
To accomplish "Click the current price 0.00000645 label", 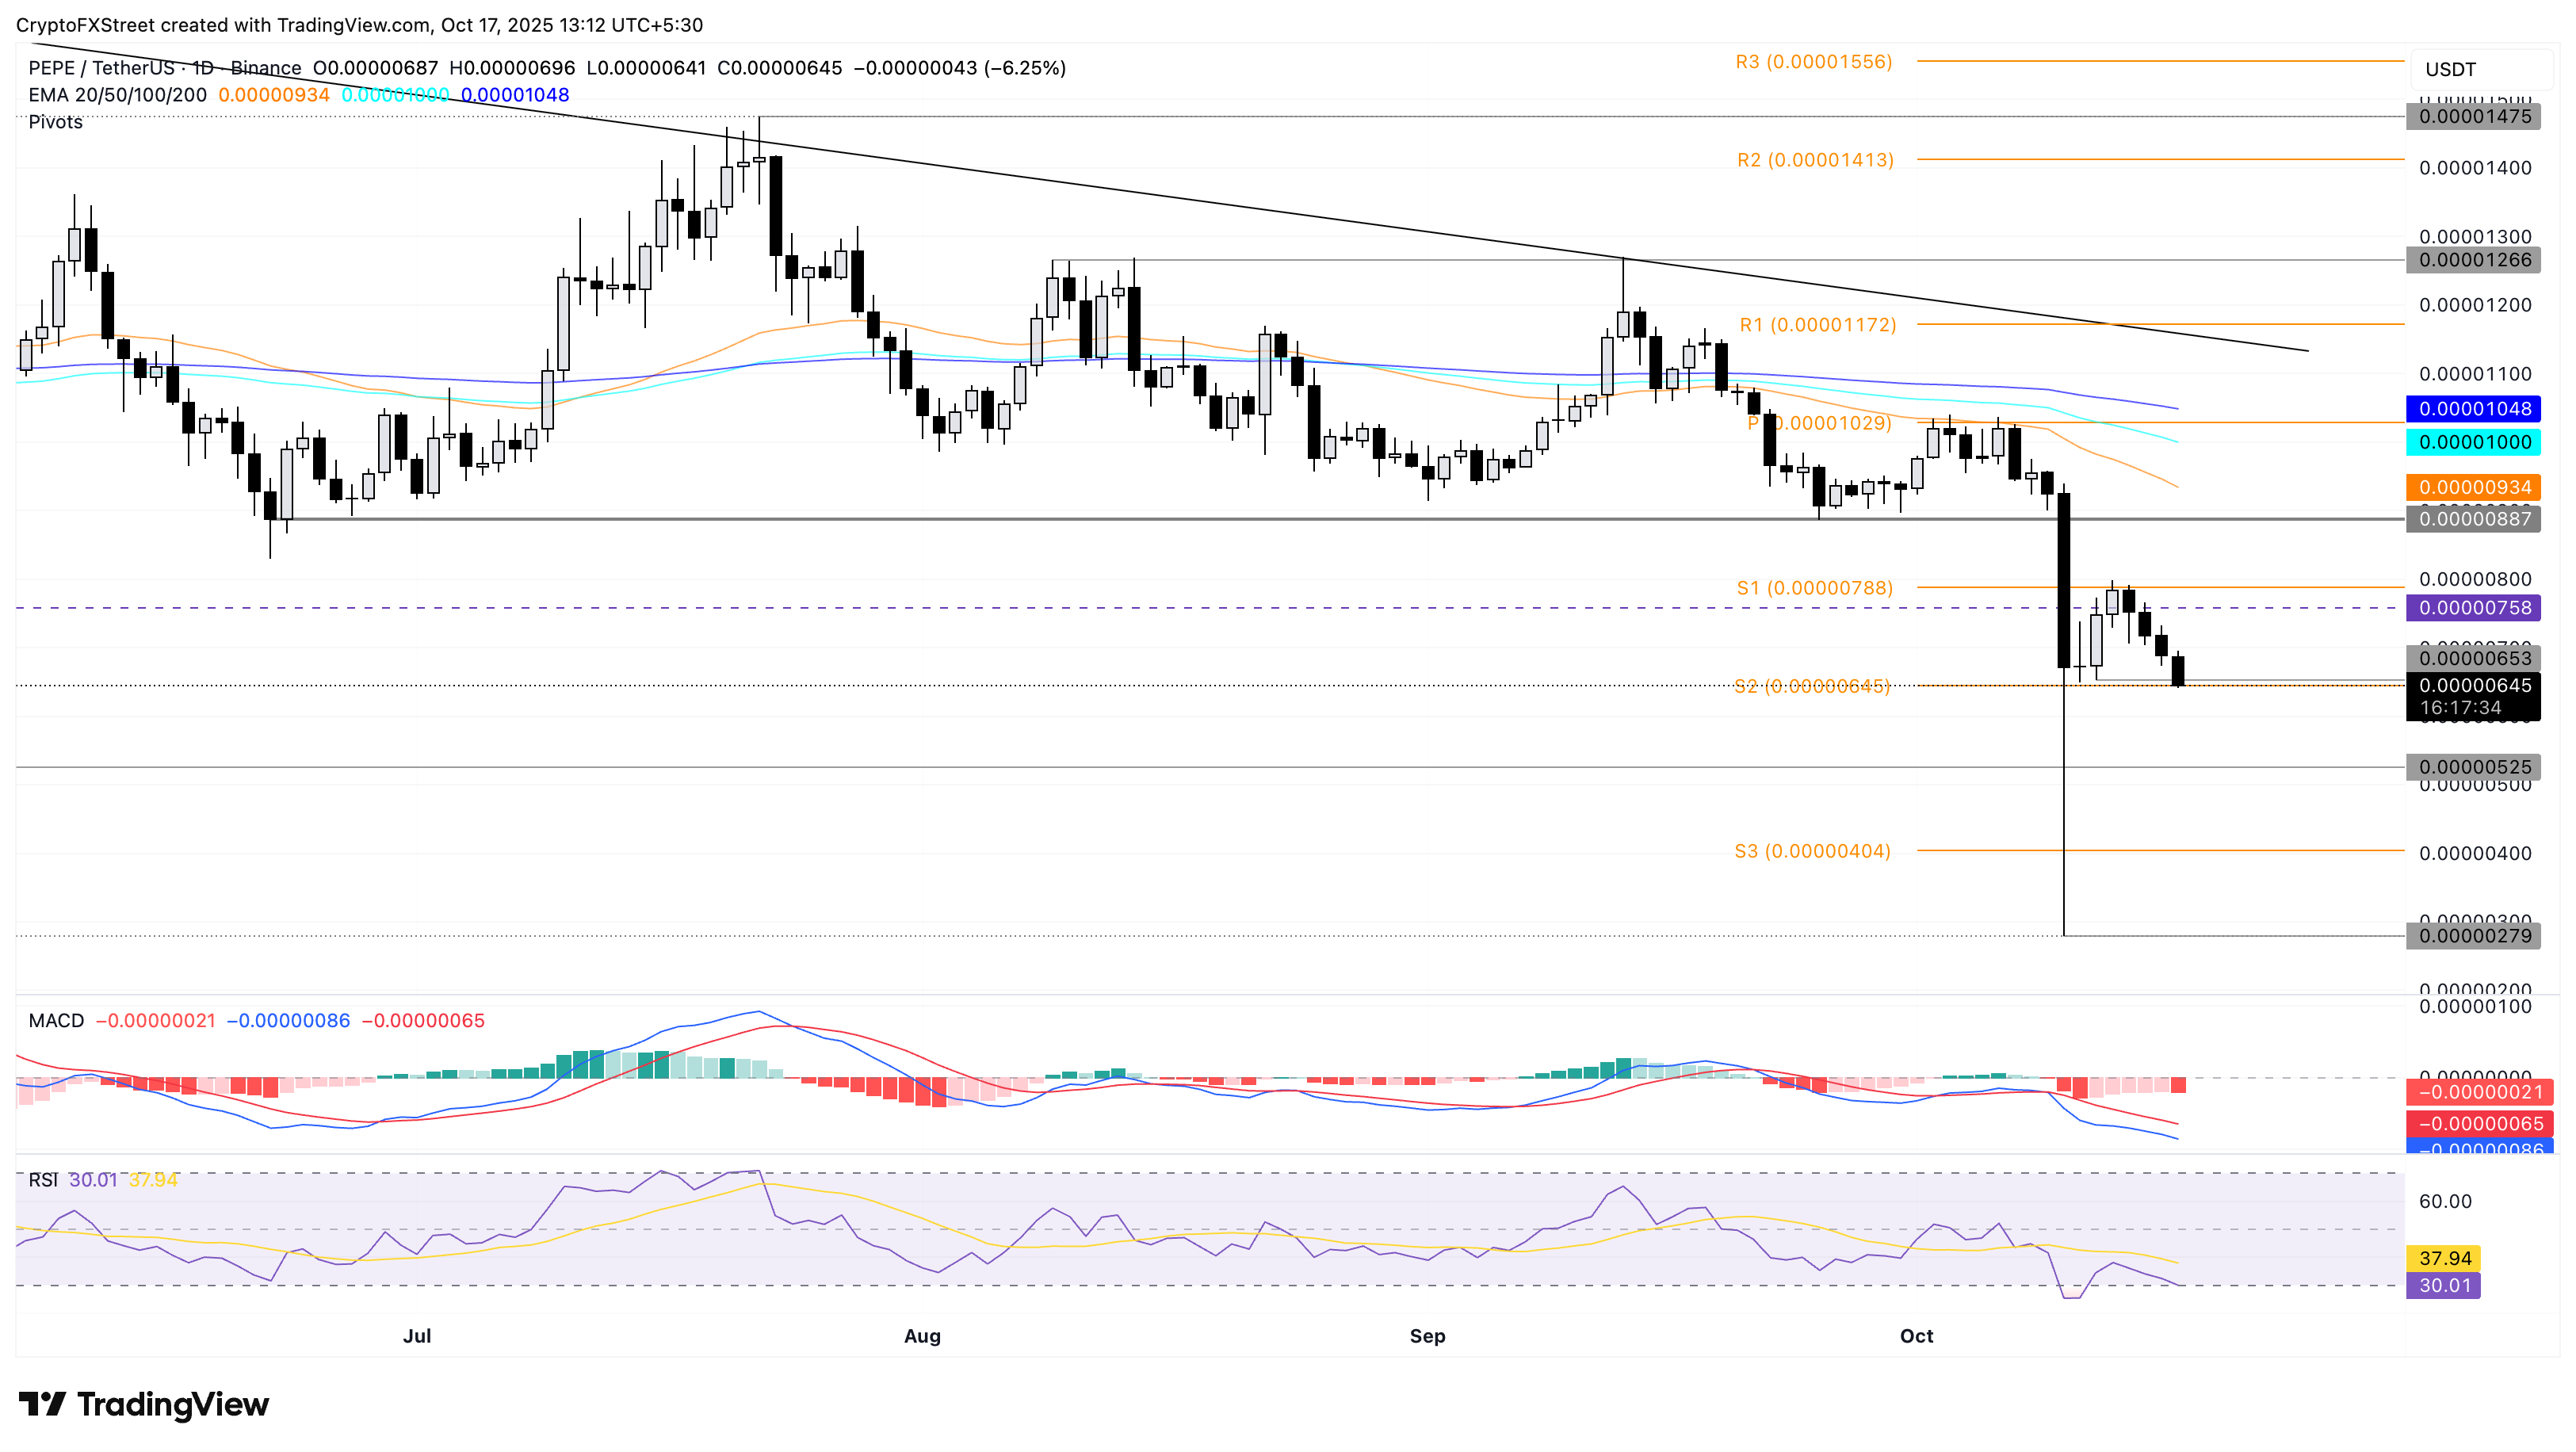I will (2474, 686).
